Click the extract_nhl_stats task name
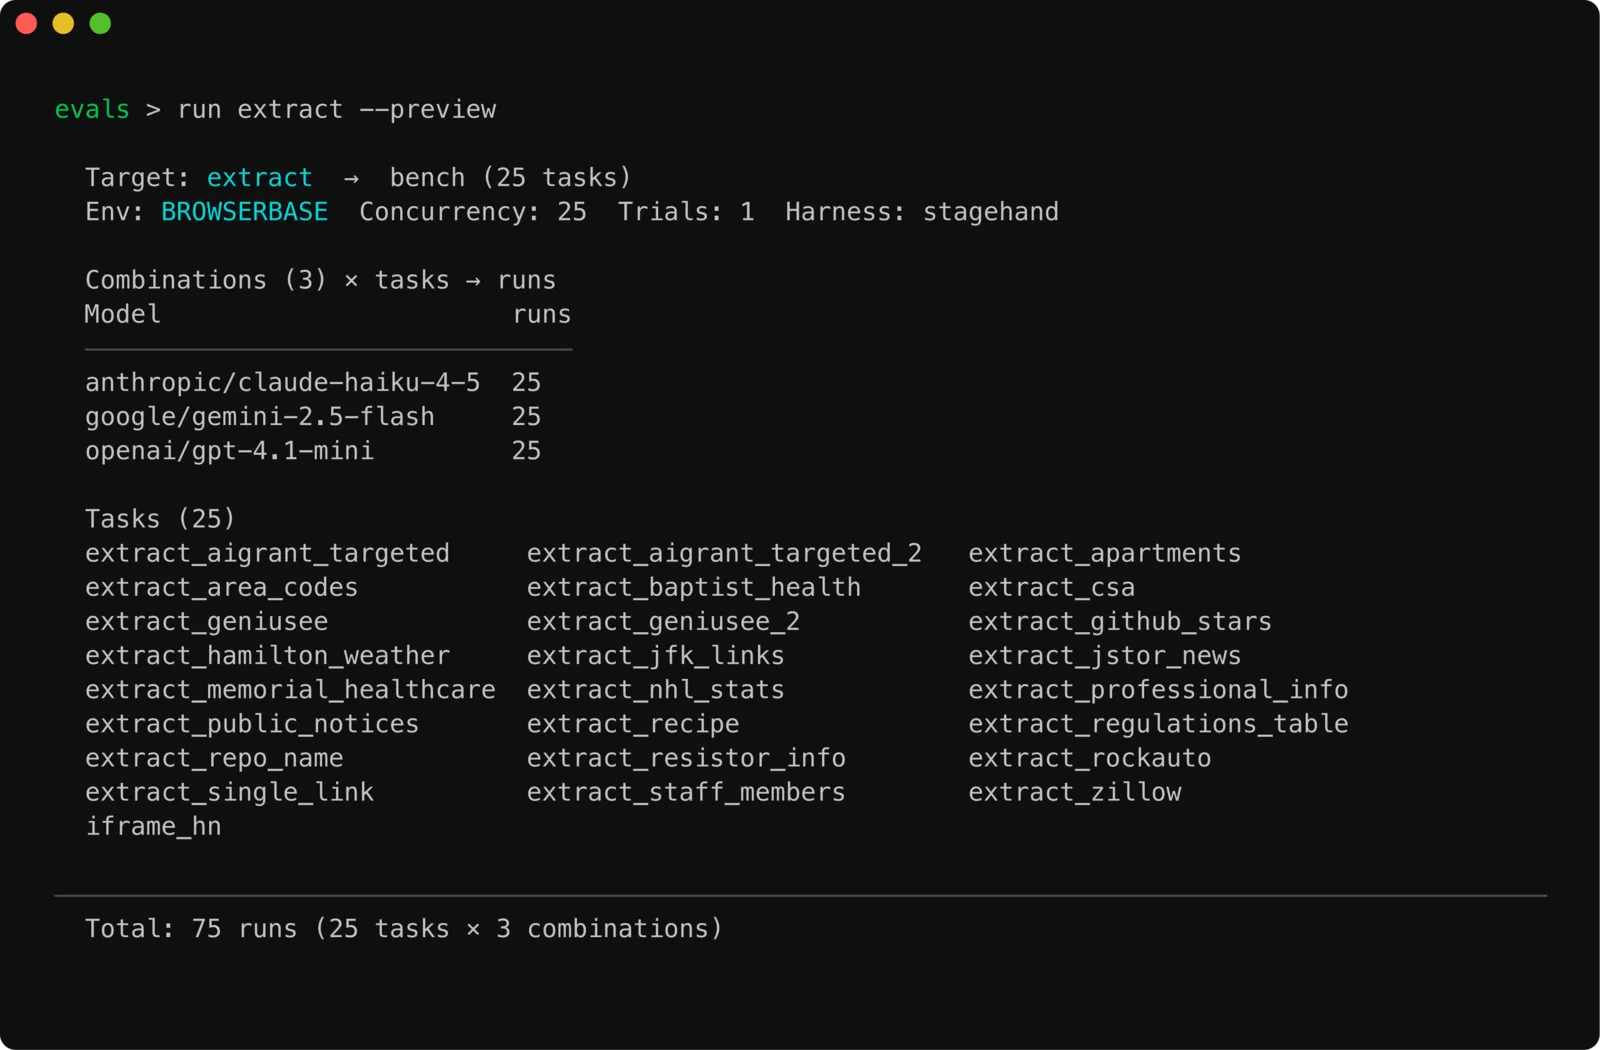Image resolution: width=1600 pixels, height=1050 pixels. click(655, 689)
